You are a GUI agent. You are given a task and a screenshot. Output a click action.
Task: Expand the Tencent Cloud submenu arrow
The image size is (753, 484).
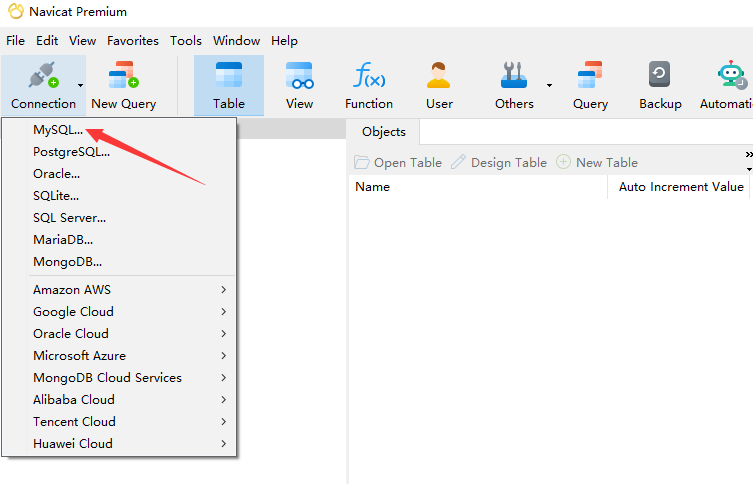pyautogui.click(x=223, y=422)
